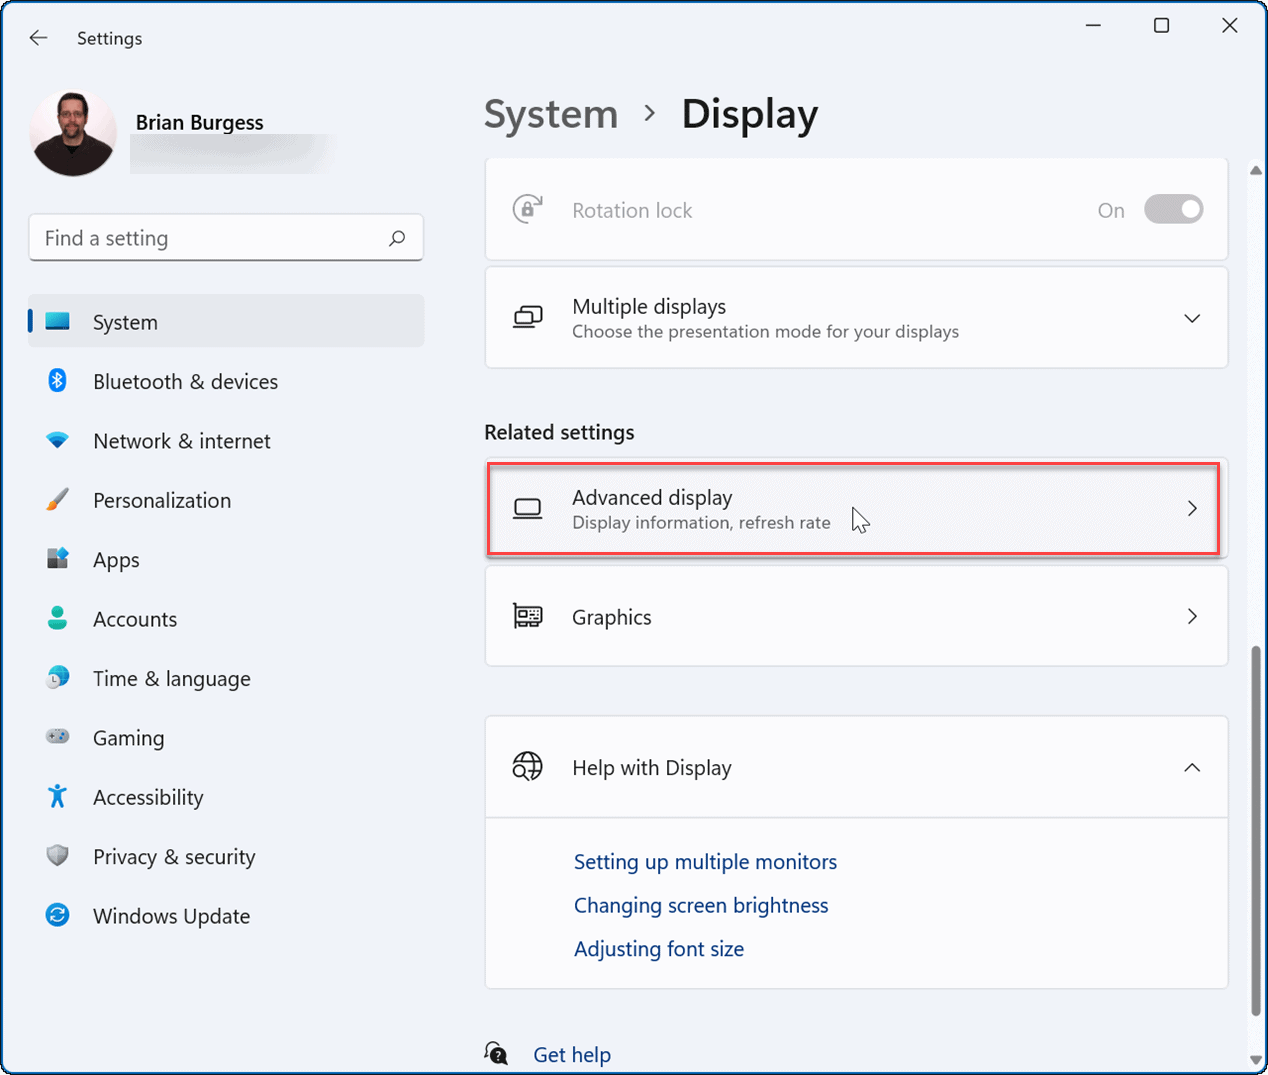Click the vertical scrollbar thumb

click(x=1256, y=830)
